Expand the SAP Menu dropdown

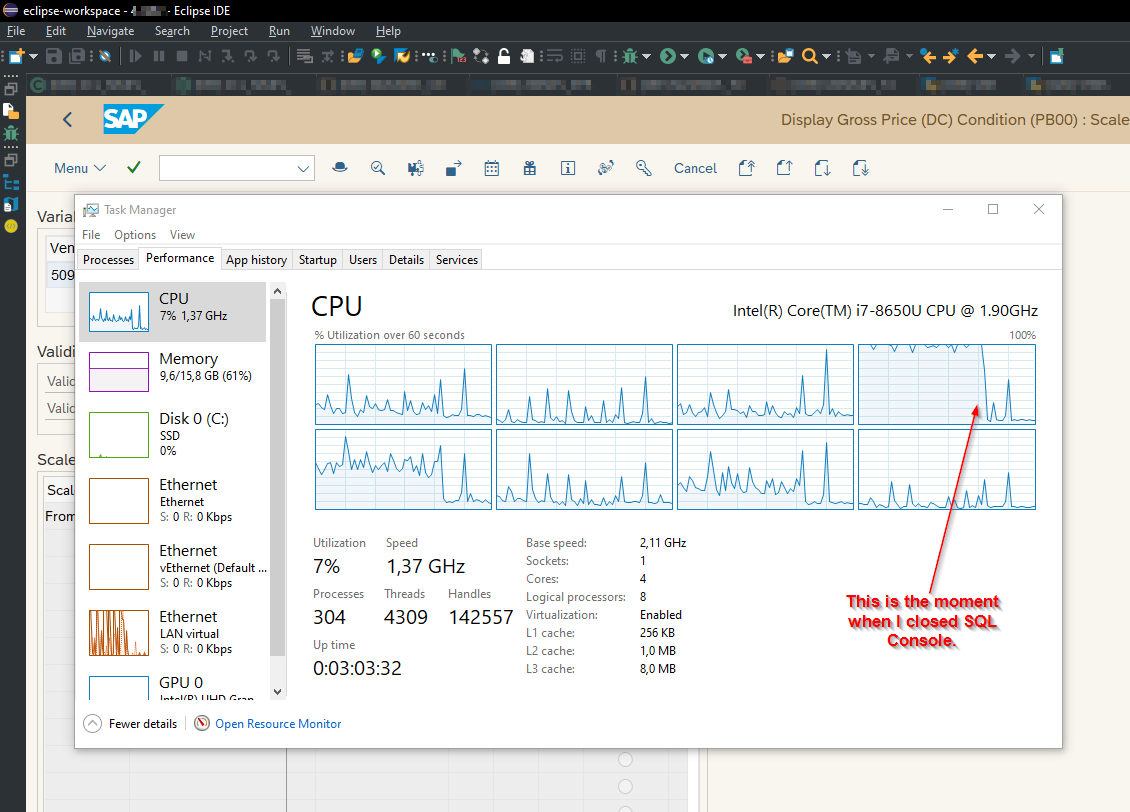[x=79, y=168]
